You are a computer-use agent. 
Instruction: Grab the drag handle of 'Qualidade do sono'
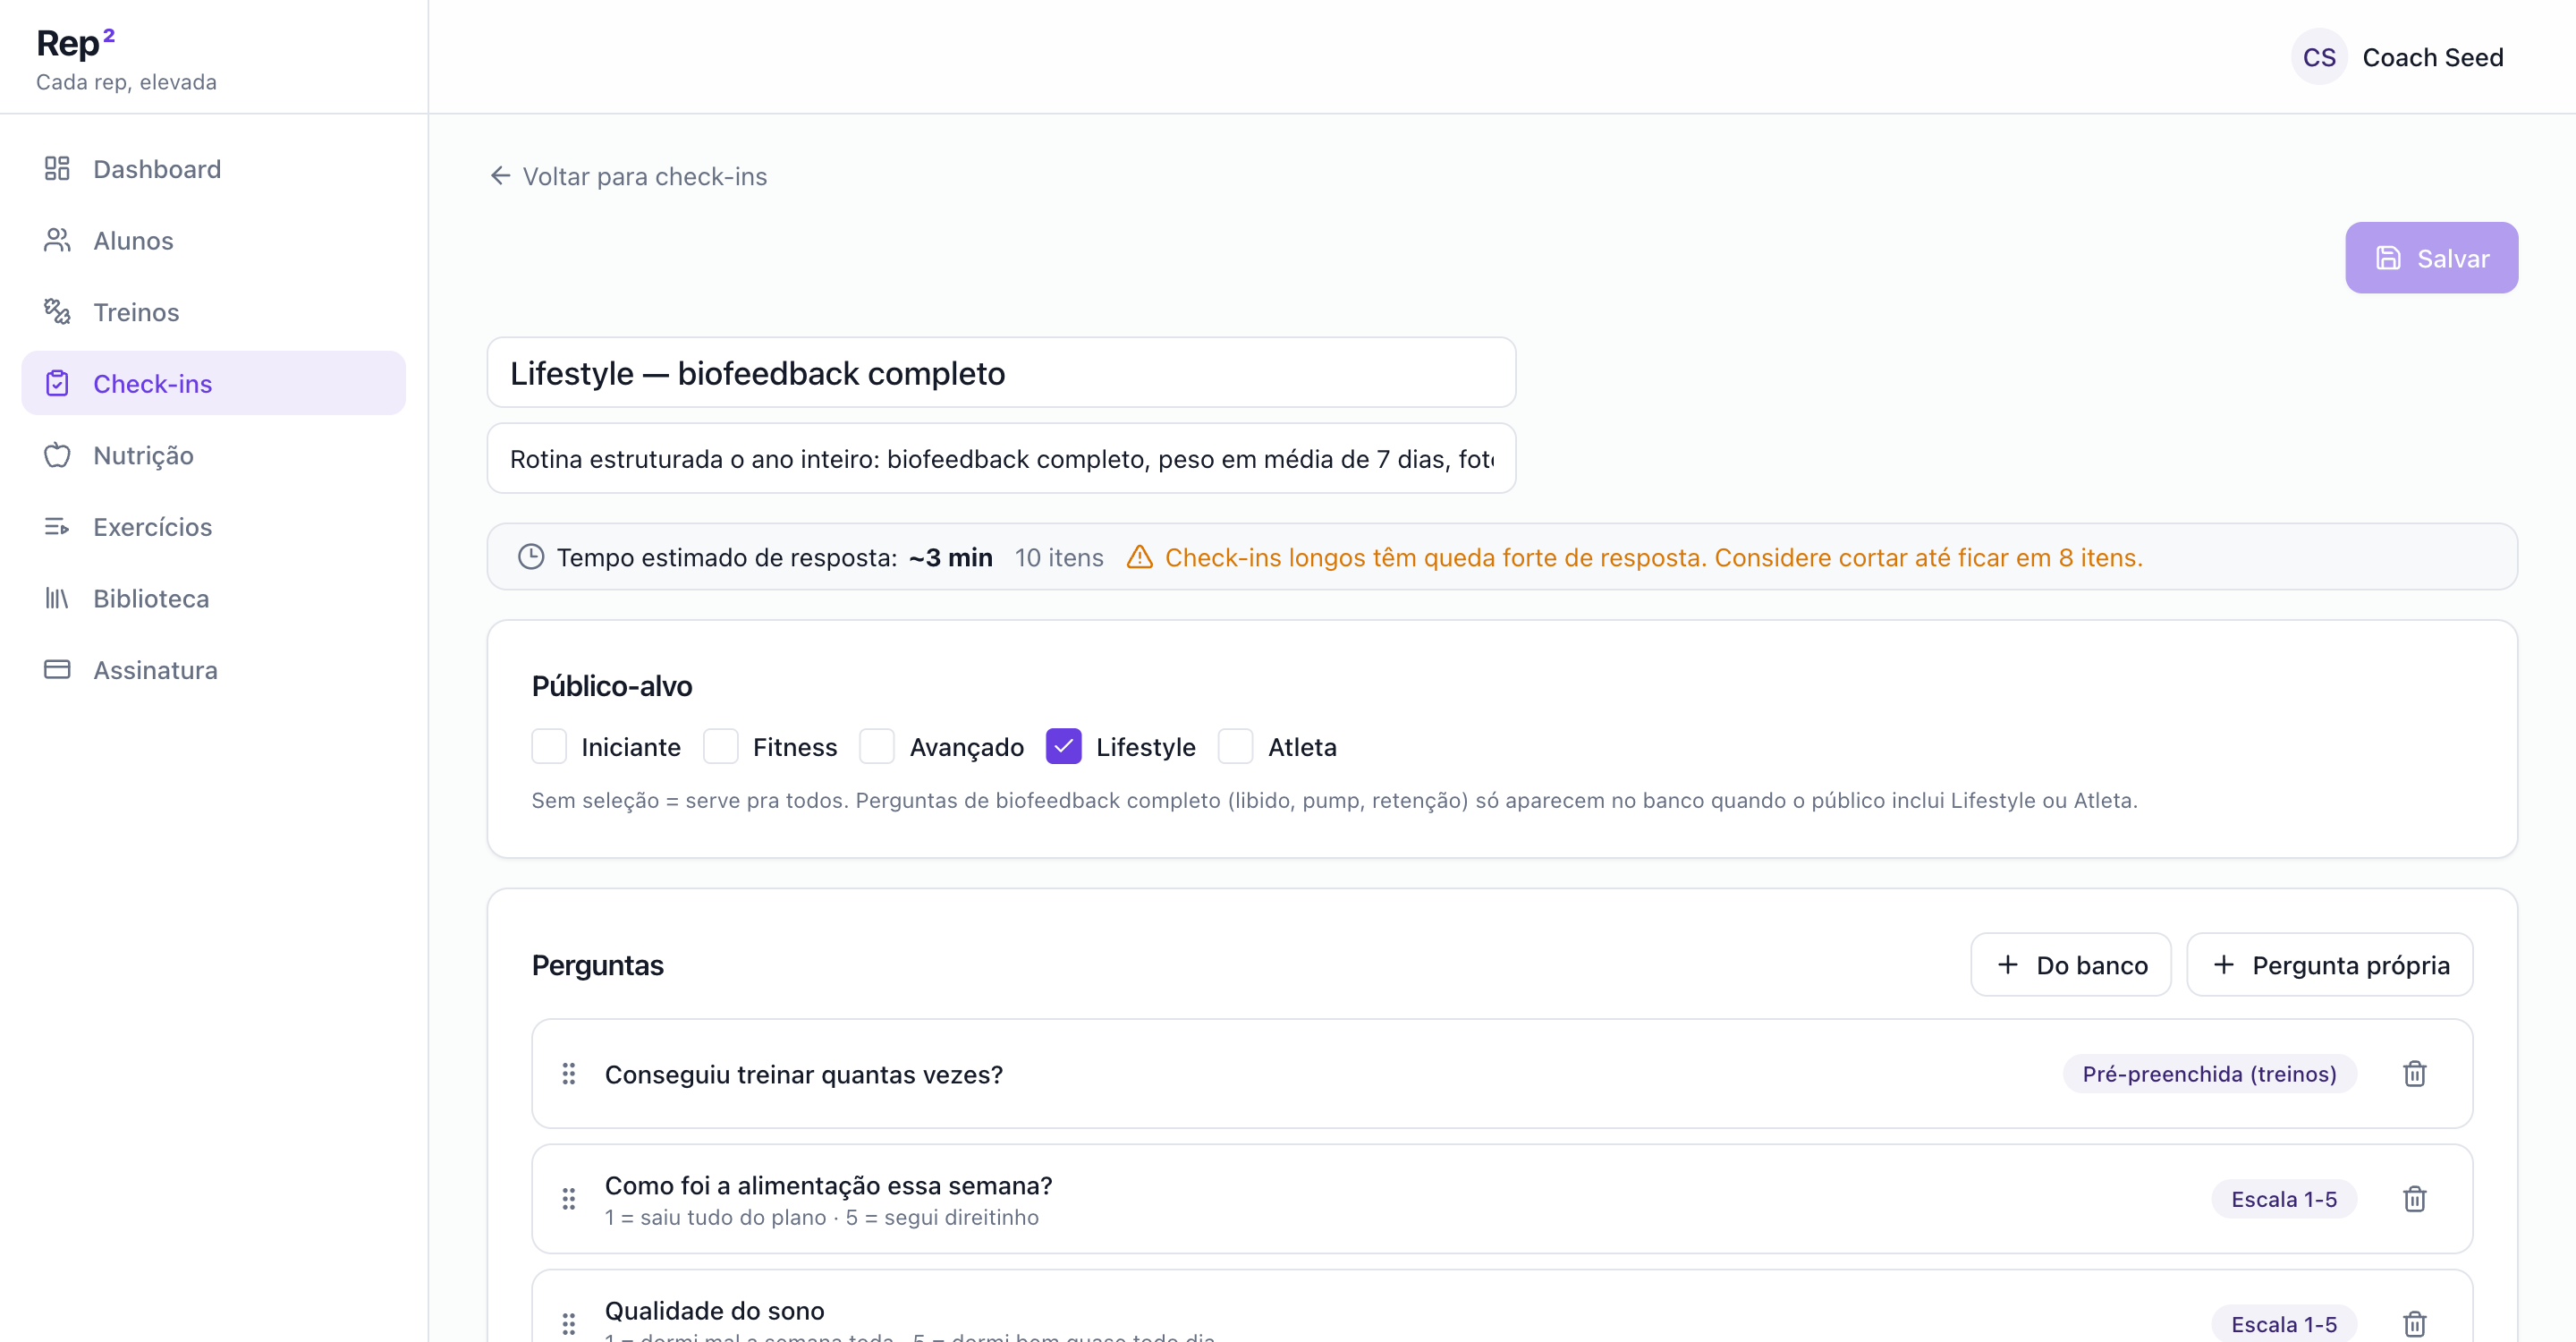(569, 1323)
